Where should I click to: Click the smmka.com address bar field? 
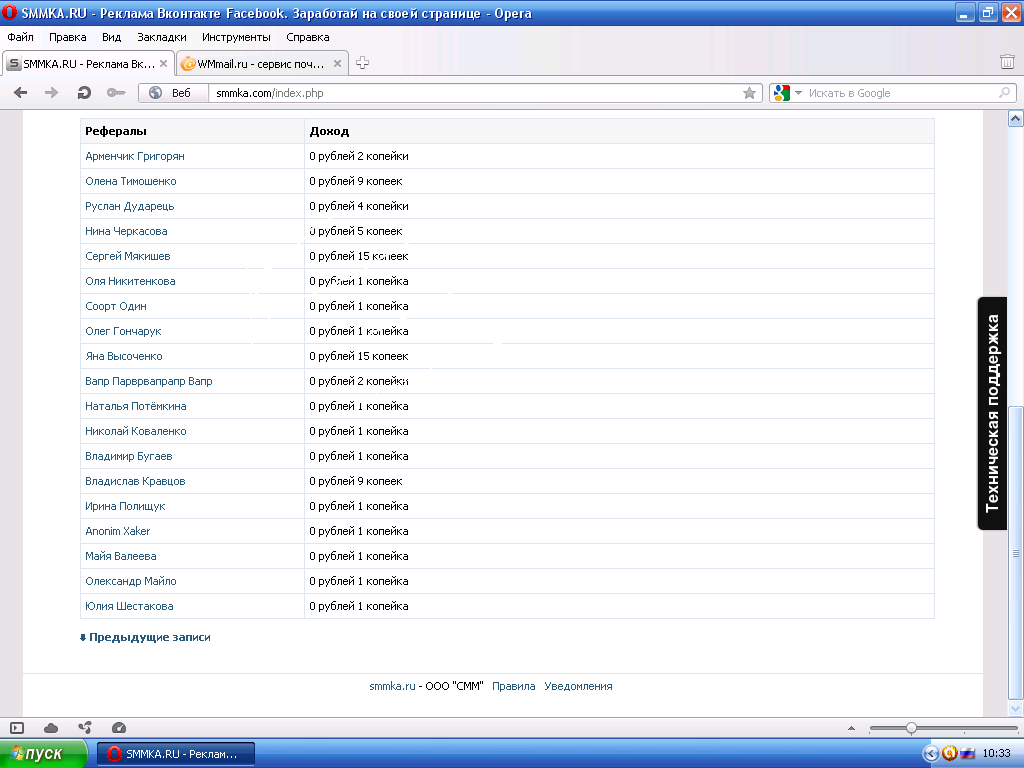470,93
